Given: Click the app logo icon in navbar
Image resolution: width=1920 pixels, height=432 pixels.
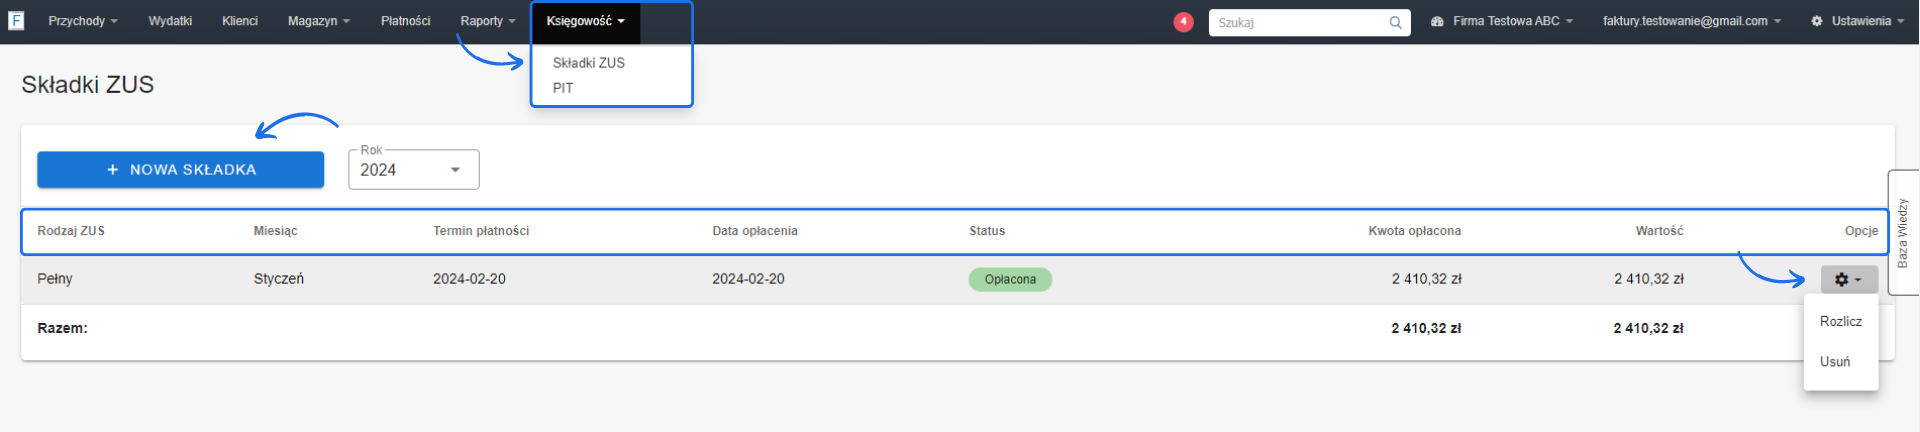Looking at the screenshot, I should (x=16, y=21).
